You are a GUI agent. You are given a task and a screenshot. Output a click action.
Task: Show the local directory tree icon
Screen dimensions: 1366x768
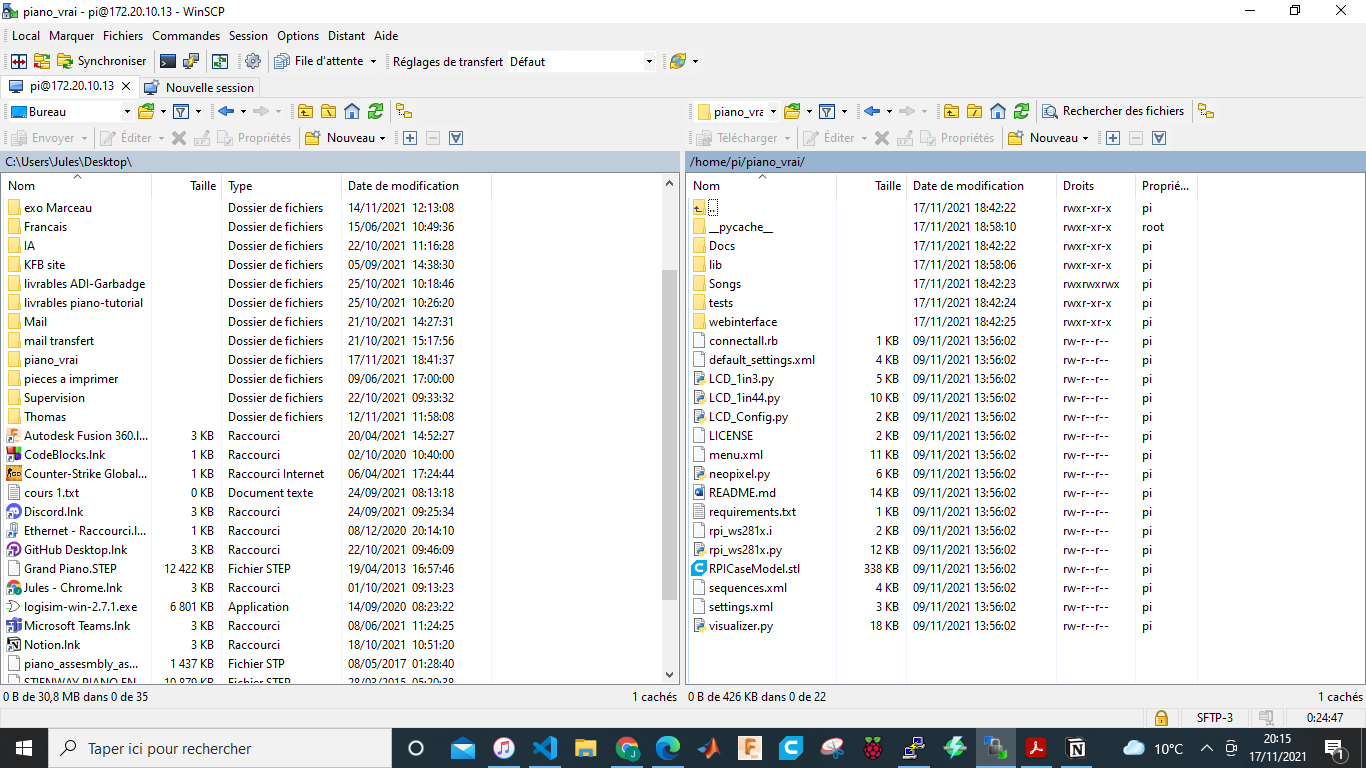pyautogui.click(x=403, y=111)
